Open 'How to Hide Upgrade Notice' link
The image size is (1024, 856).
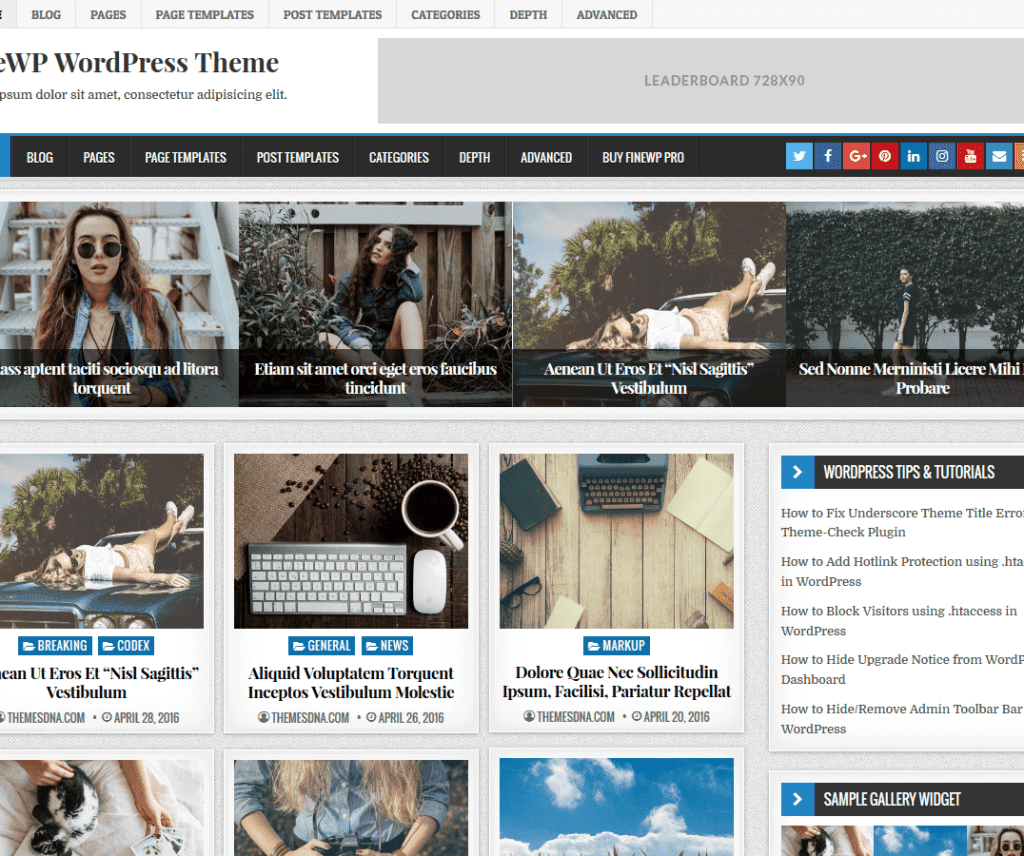903,669
